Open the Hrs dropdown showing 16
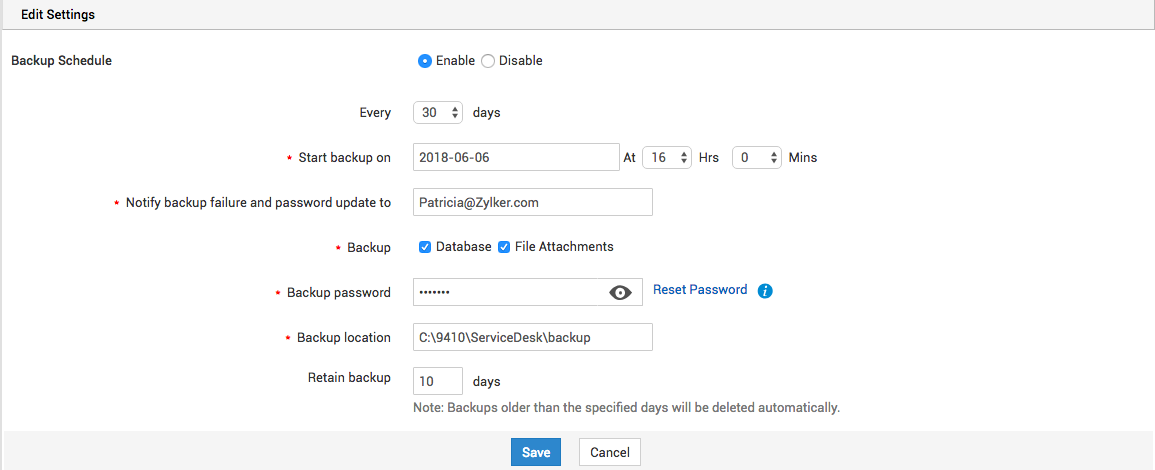 point(667,157)
